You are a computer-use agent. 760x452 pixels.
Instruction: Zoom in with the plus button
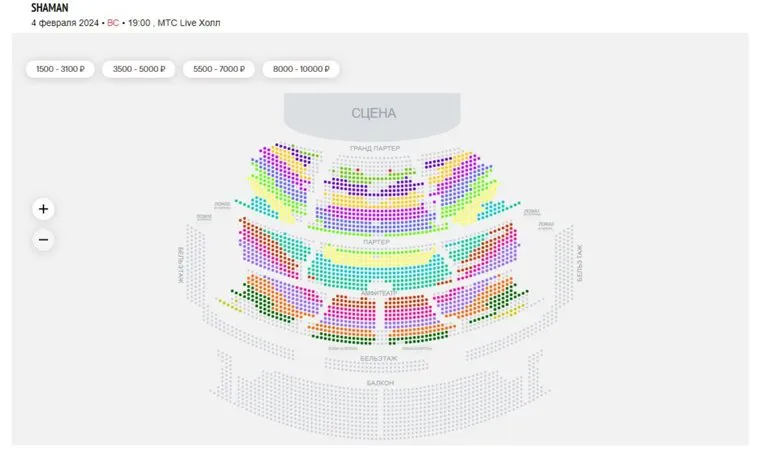43,209
